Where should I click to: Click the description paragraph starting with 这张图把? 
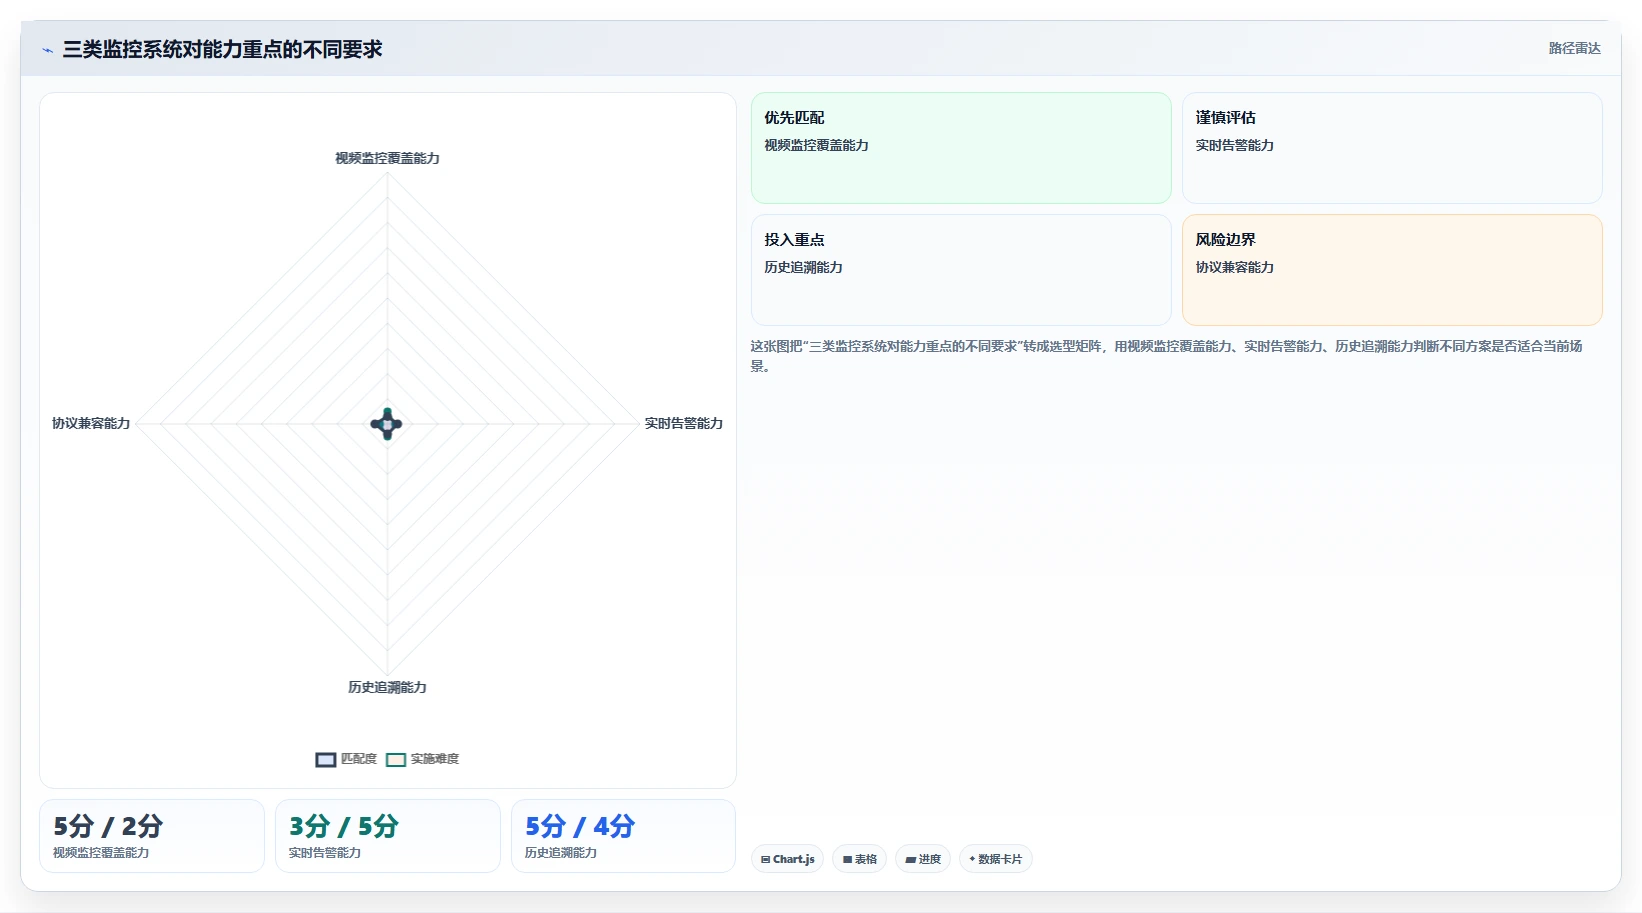coord(1167,356)
